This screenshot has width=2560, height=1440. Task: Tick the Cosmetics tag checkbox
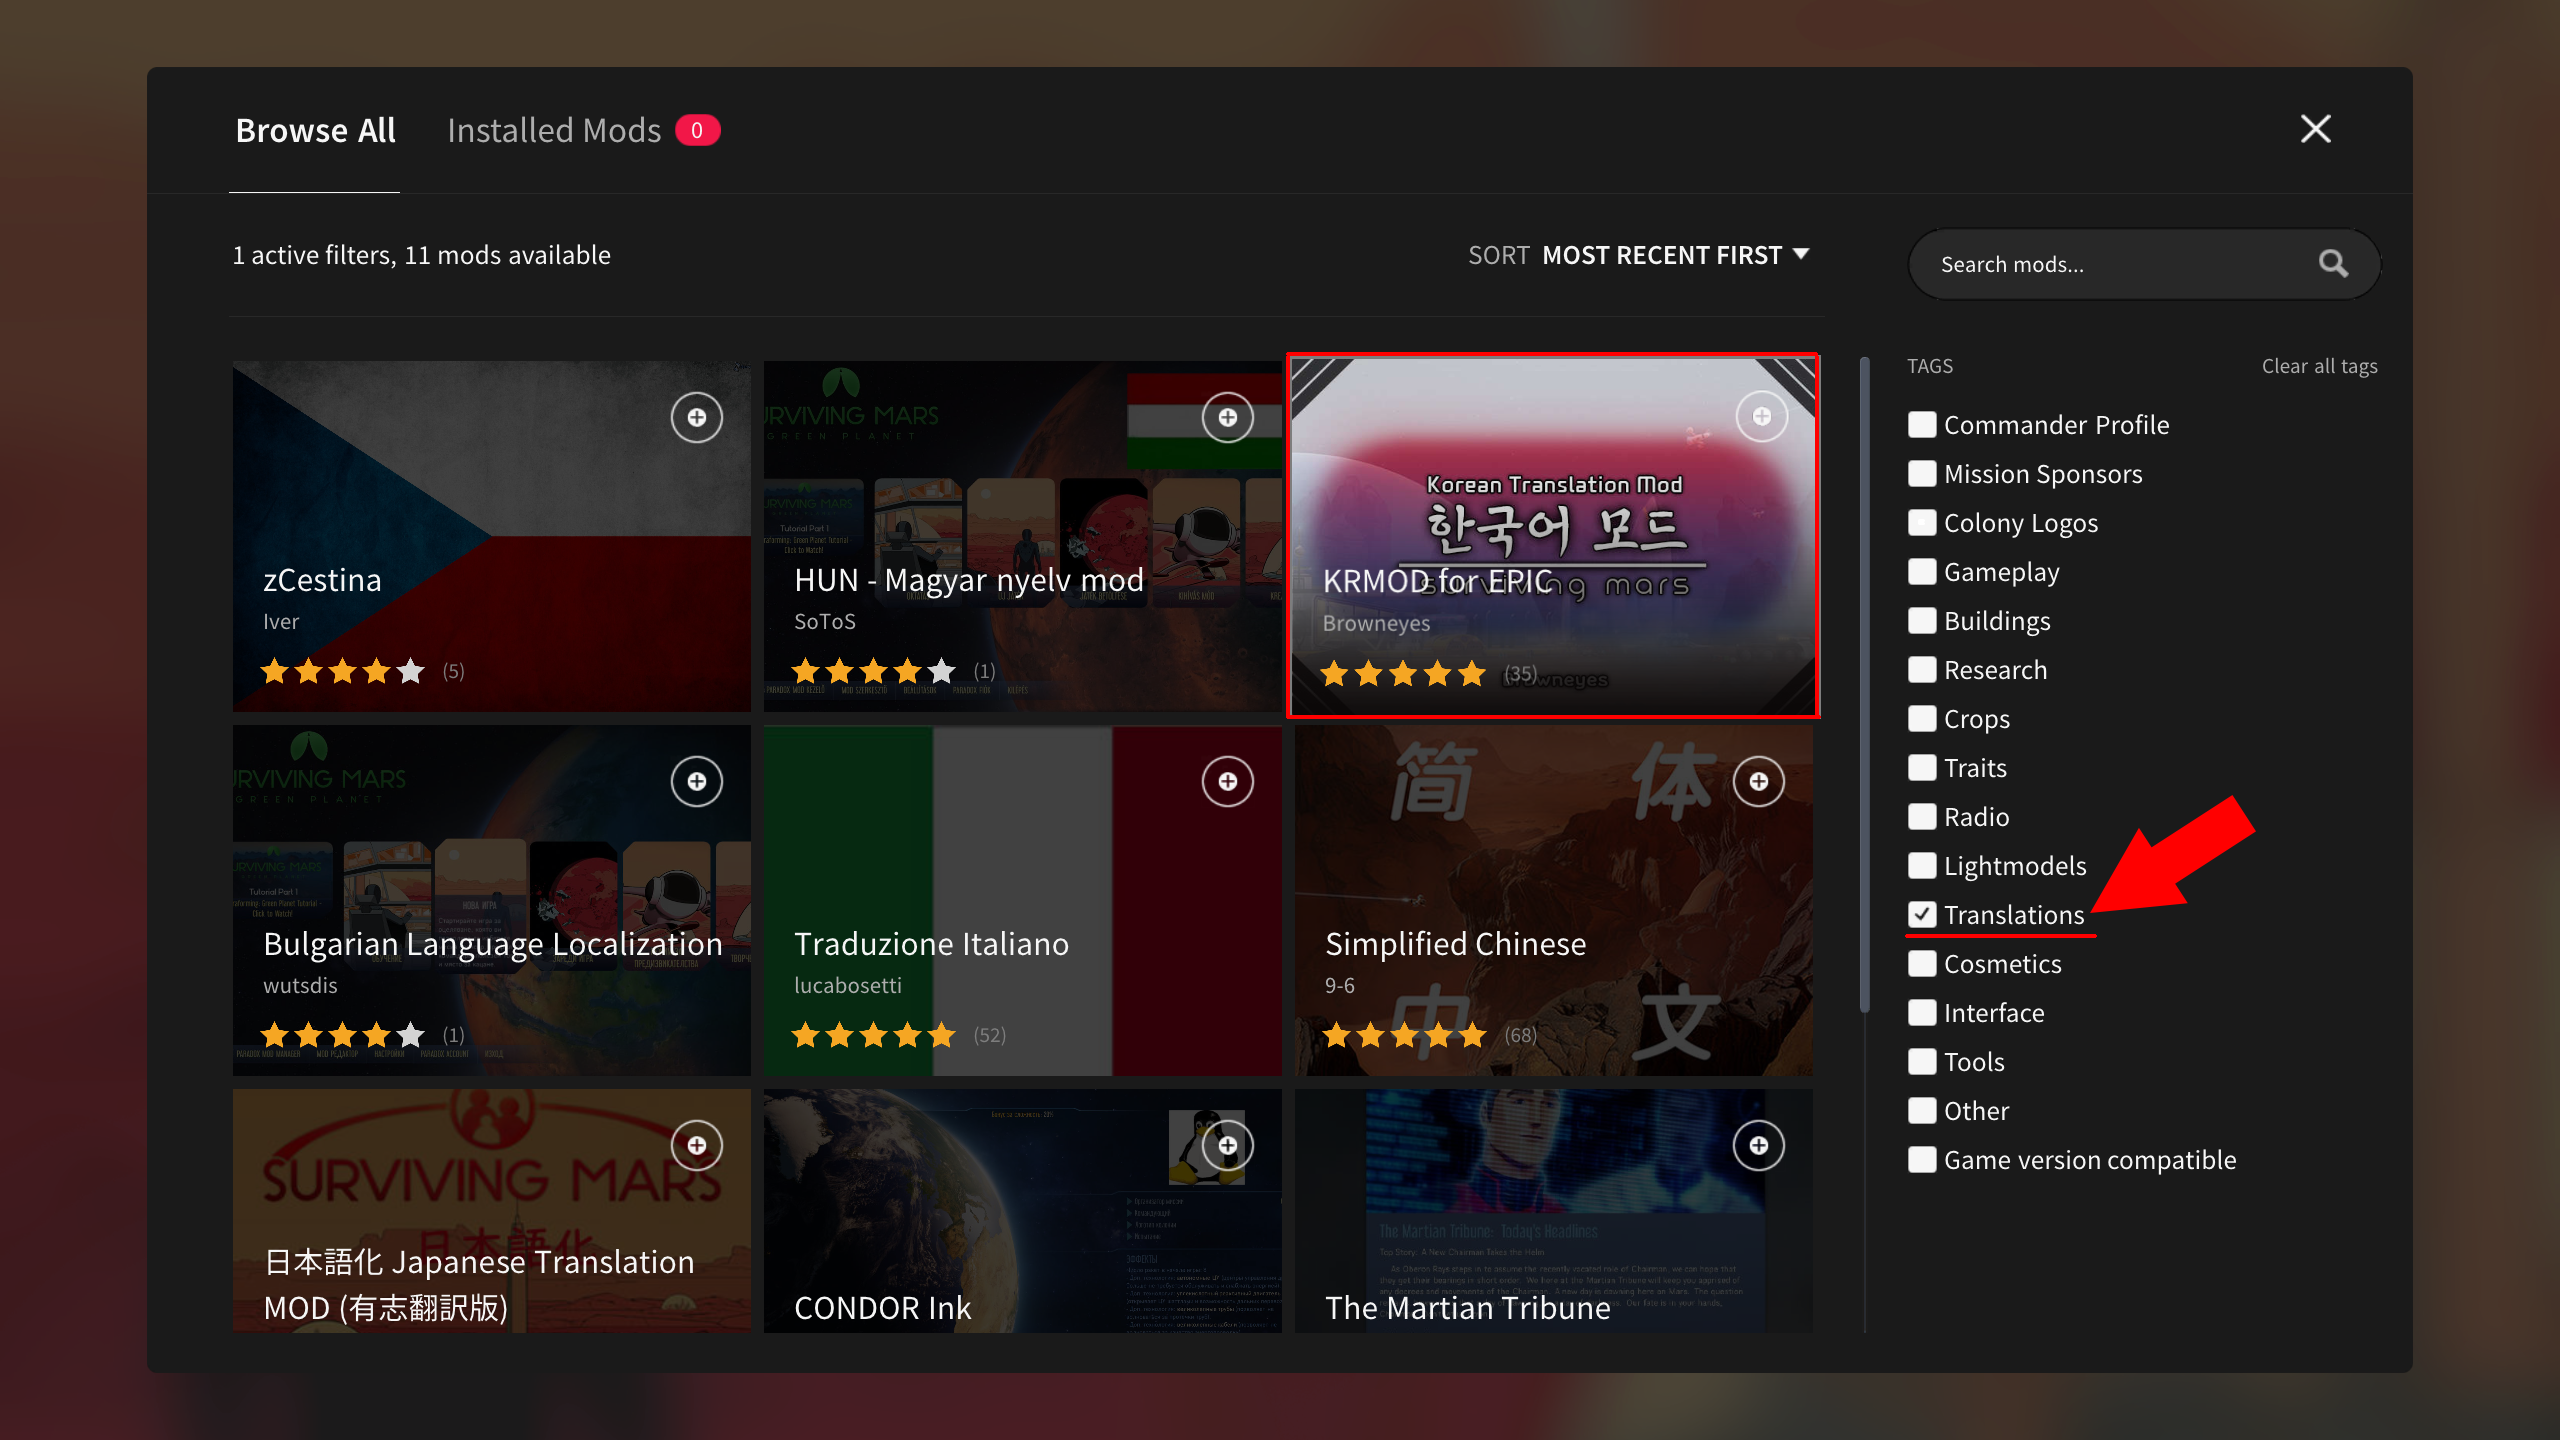pyautogui.click(x=1921, y=964)
